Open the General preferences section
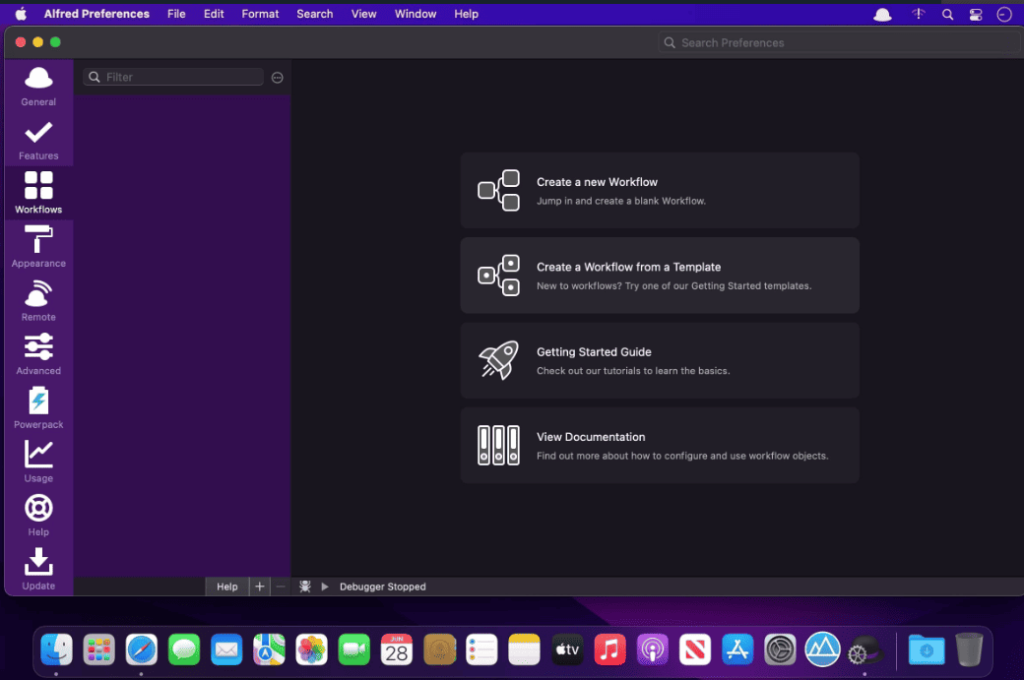This screenshot has width=1024, height=680. click(x=38, y=86)
